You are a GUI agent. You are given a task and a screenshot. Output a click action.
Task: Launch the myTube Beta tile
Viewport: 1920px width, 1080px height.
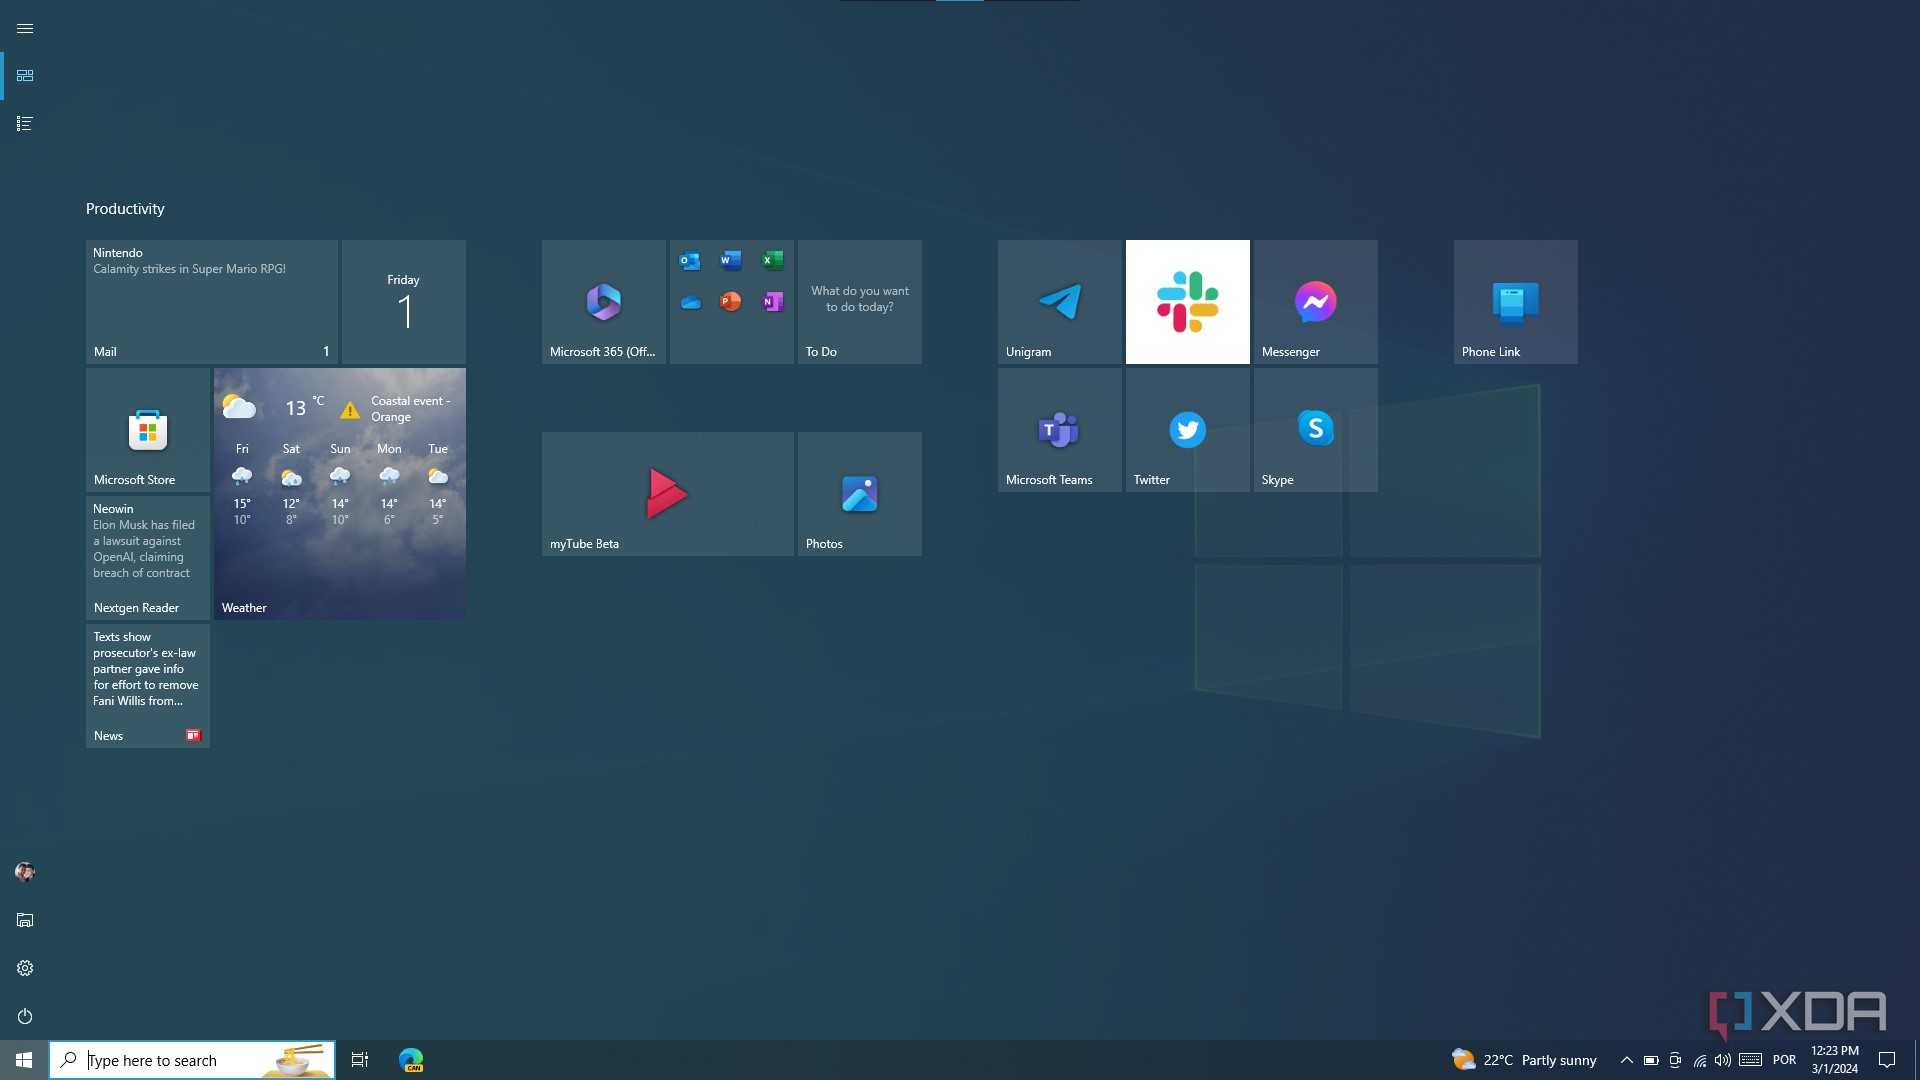667,494
